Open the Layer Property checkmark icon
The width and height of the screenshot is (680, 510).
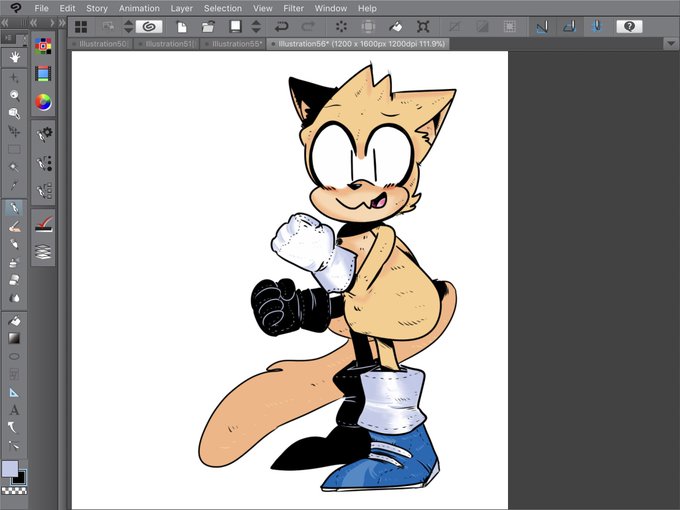44,224
